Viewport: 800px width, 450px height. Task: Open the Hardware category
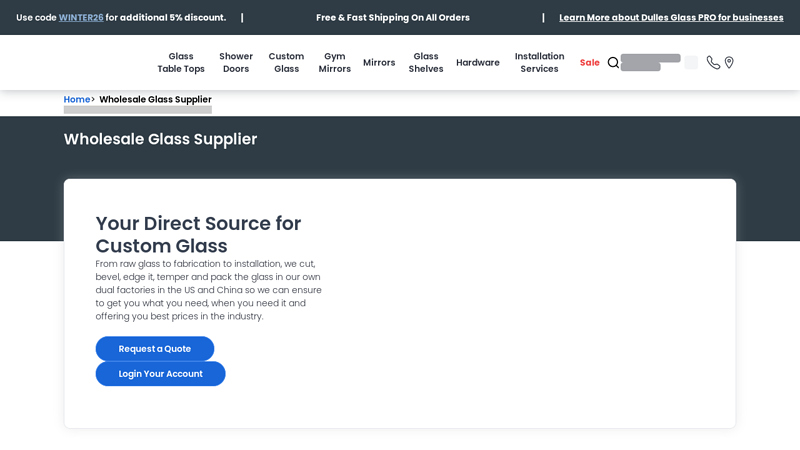(478, 63)
